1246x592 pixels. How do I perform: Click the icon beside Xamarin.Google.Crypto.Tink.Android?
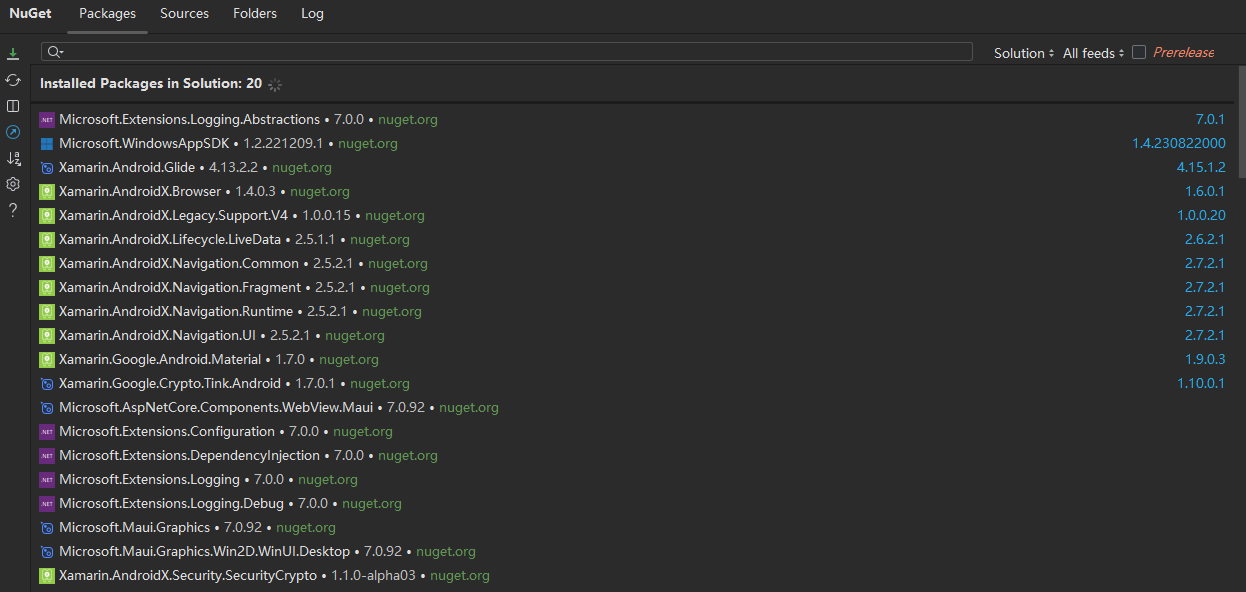tap(46, 383)
